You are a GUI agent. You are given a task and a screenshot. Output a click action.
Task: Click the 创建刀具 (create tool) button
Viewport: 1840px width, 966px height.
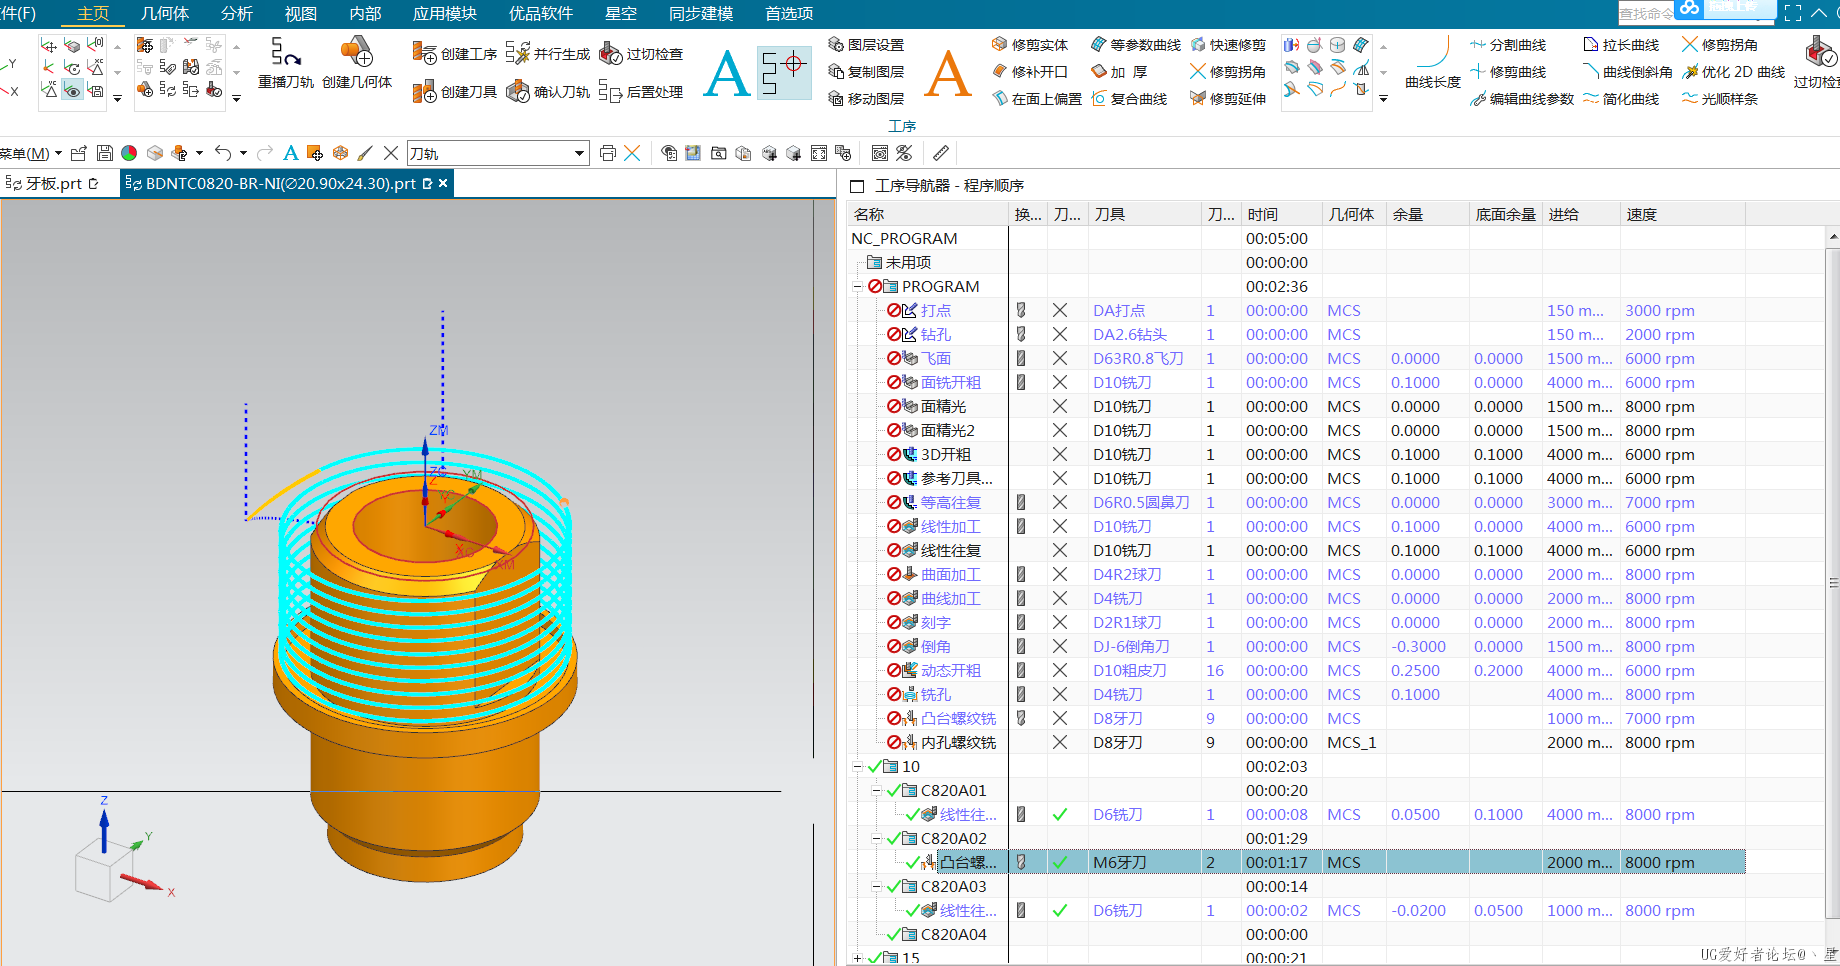point(454,92)
